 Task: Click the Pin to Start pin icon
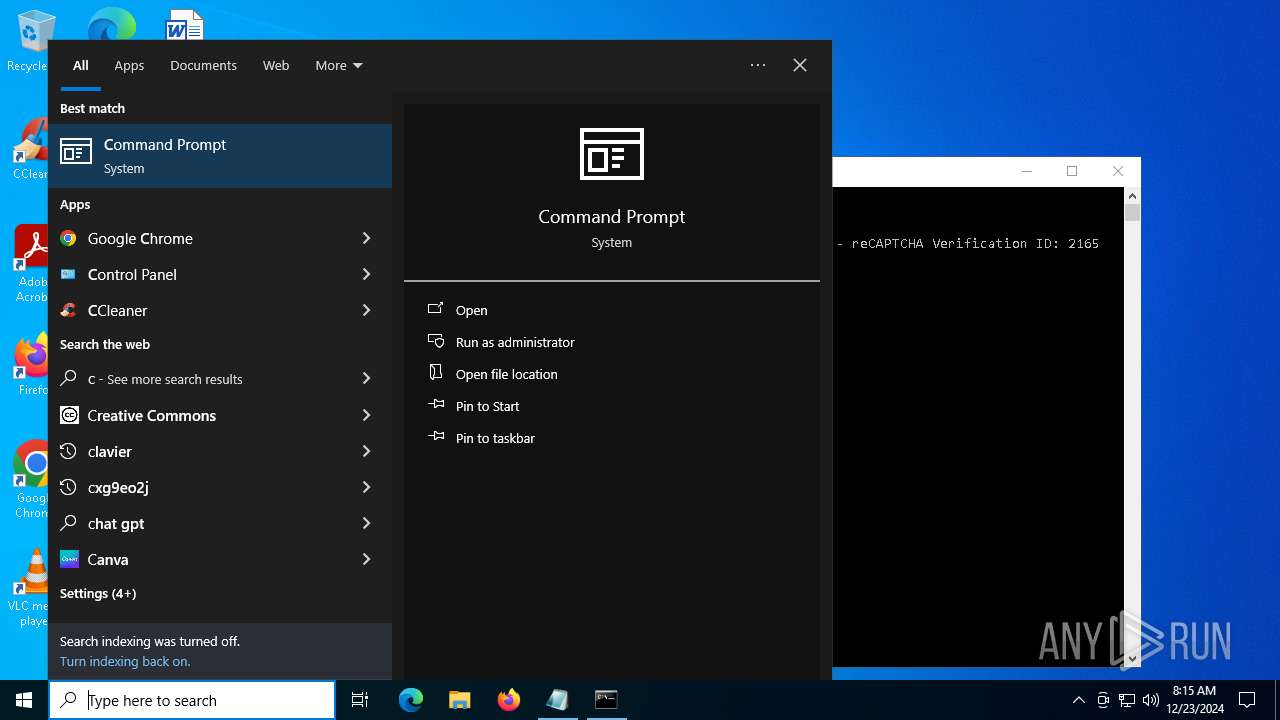pos(436,405)
